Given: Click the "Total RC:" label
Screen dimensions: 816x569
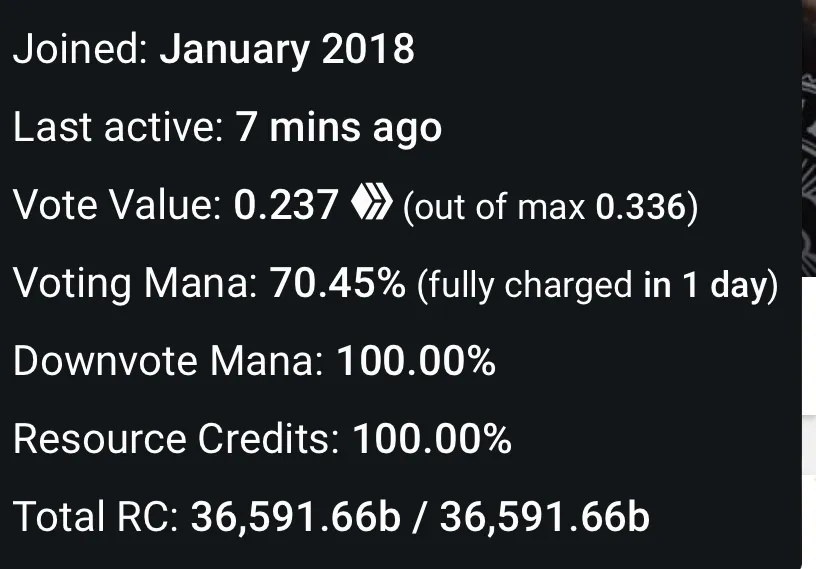Looking at the screenshot, I should [95, 517].
